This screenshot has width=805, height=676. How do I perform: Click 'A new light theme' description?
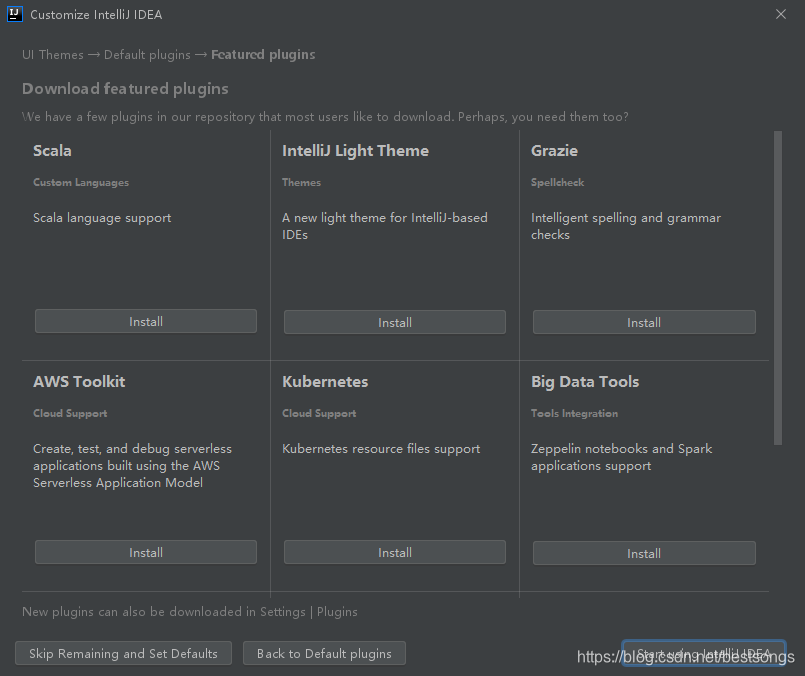click(385, 226)
